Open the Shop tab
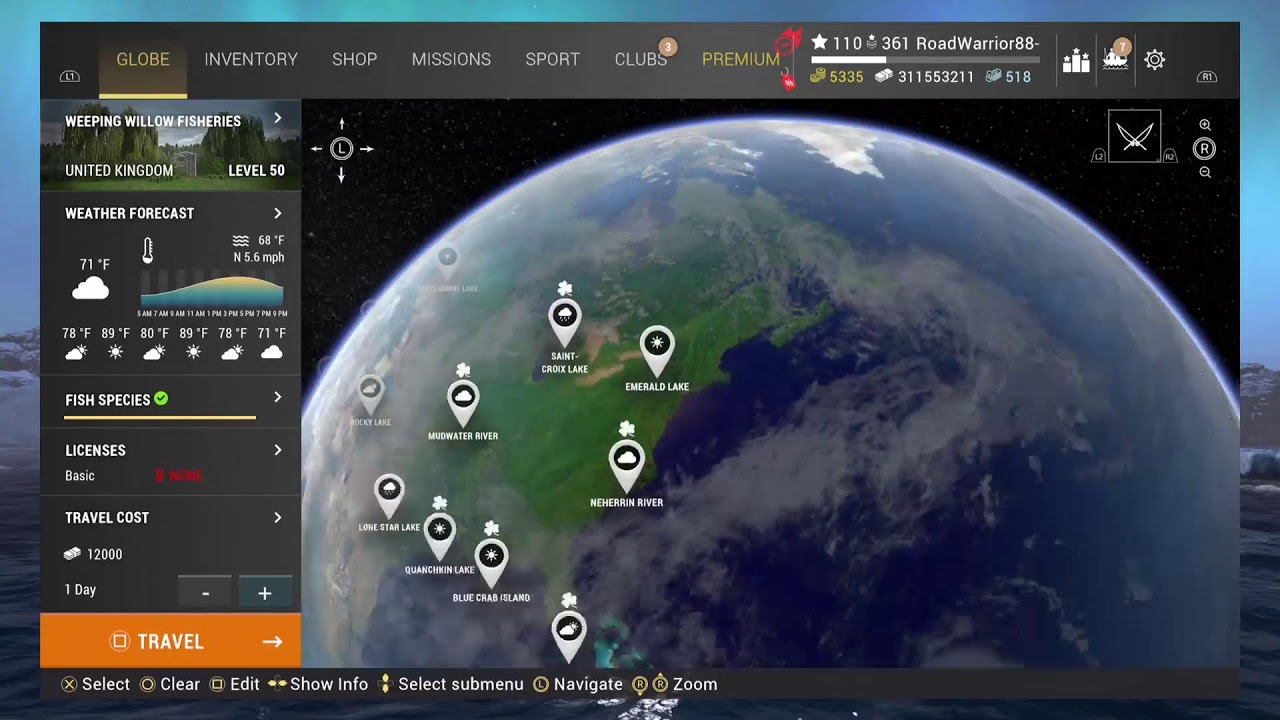Image resolution: width=1280 pixels, height=720 pixels. (x=355, y=60)
